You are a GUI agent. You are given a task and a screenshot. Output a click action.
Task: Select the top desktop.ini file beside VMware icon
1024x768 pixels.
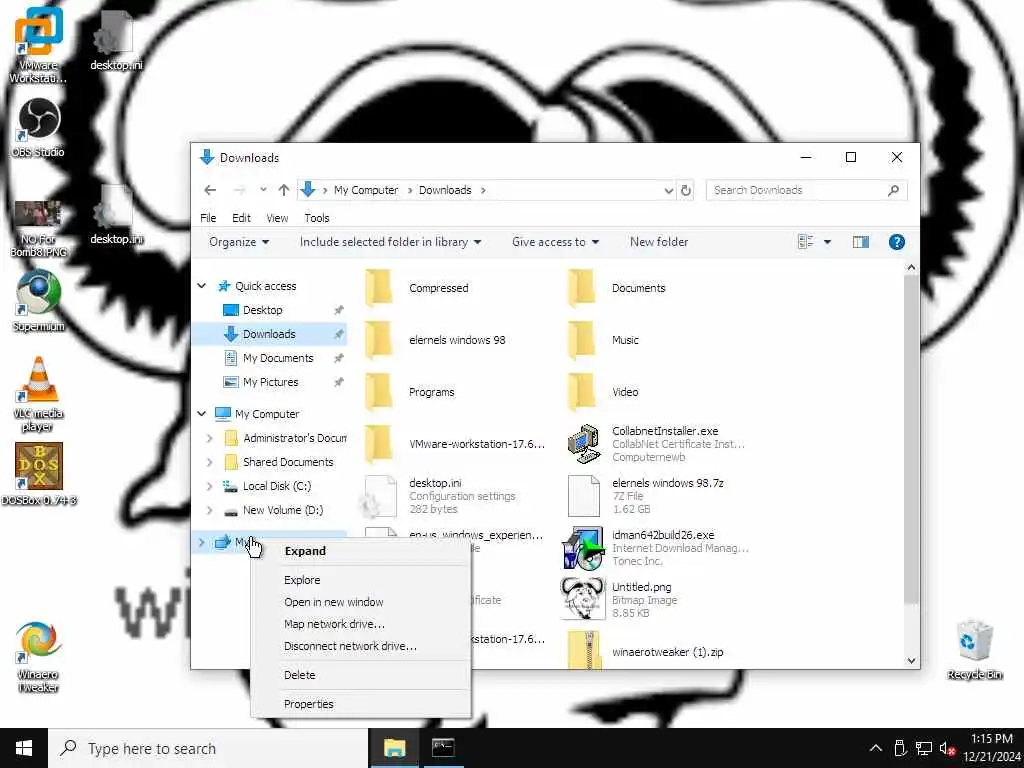tap(116, 40)
